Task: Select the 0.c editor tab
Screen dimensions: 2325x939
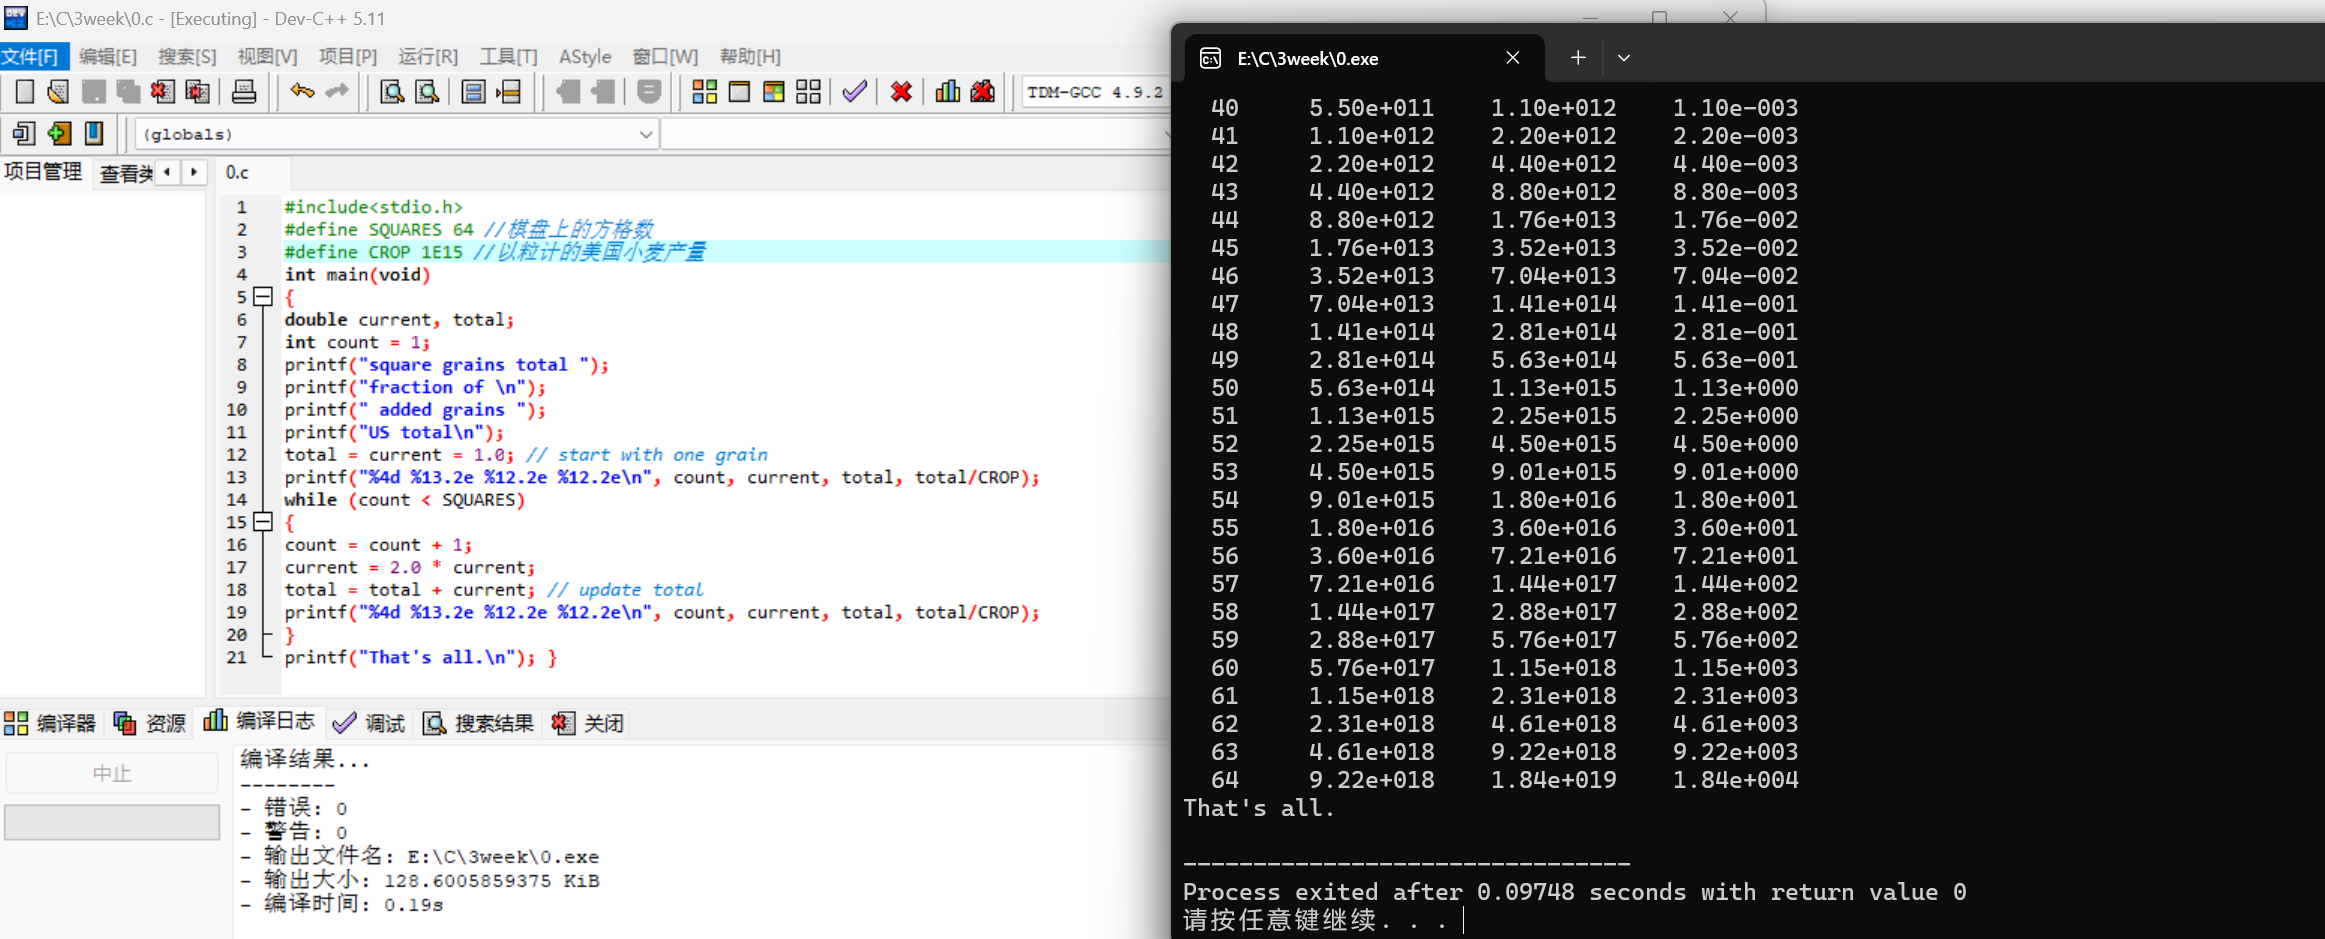Action: tap(238, 173)
